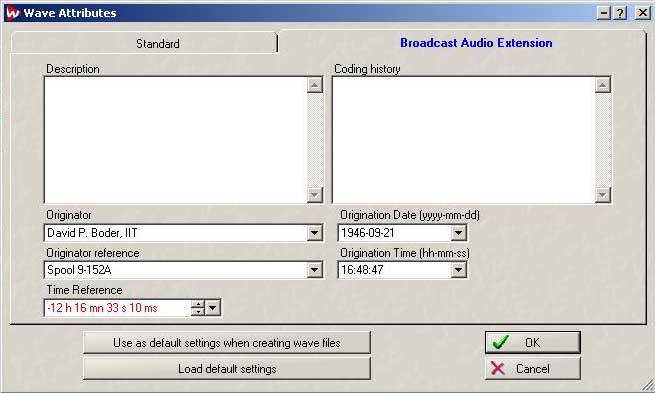
Task: Click the Coding history text area
Action: tap(464, 140)
